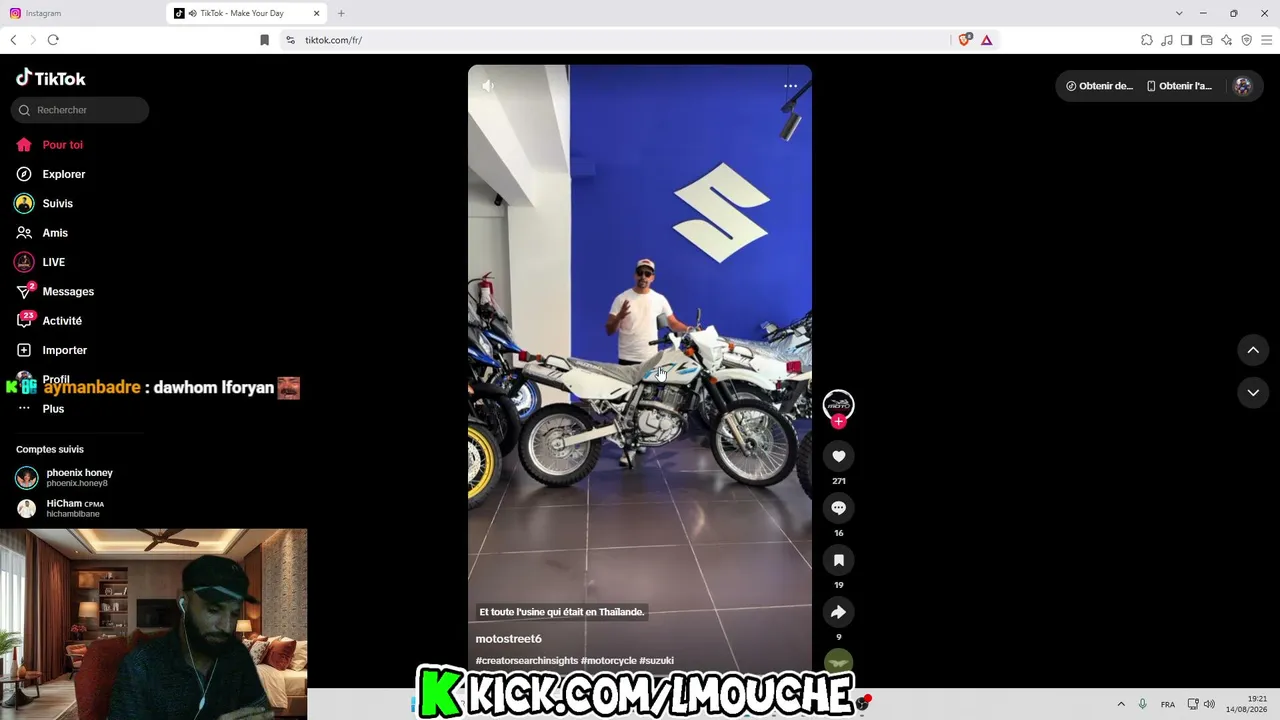Click the 'Obtenir de...' coins button

[1099, 86]
